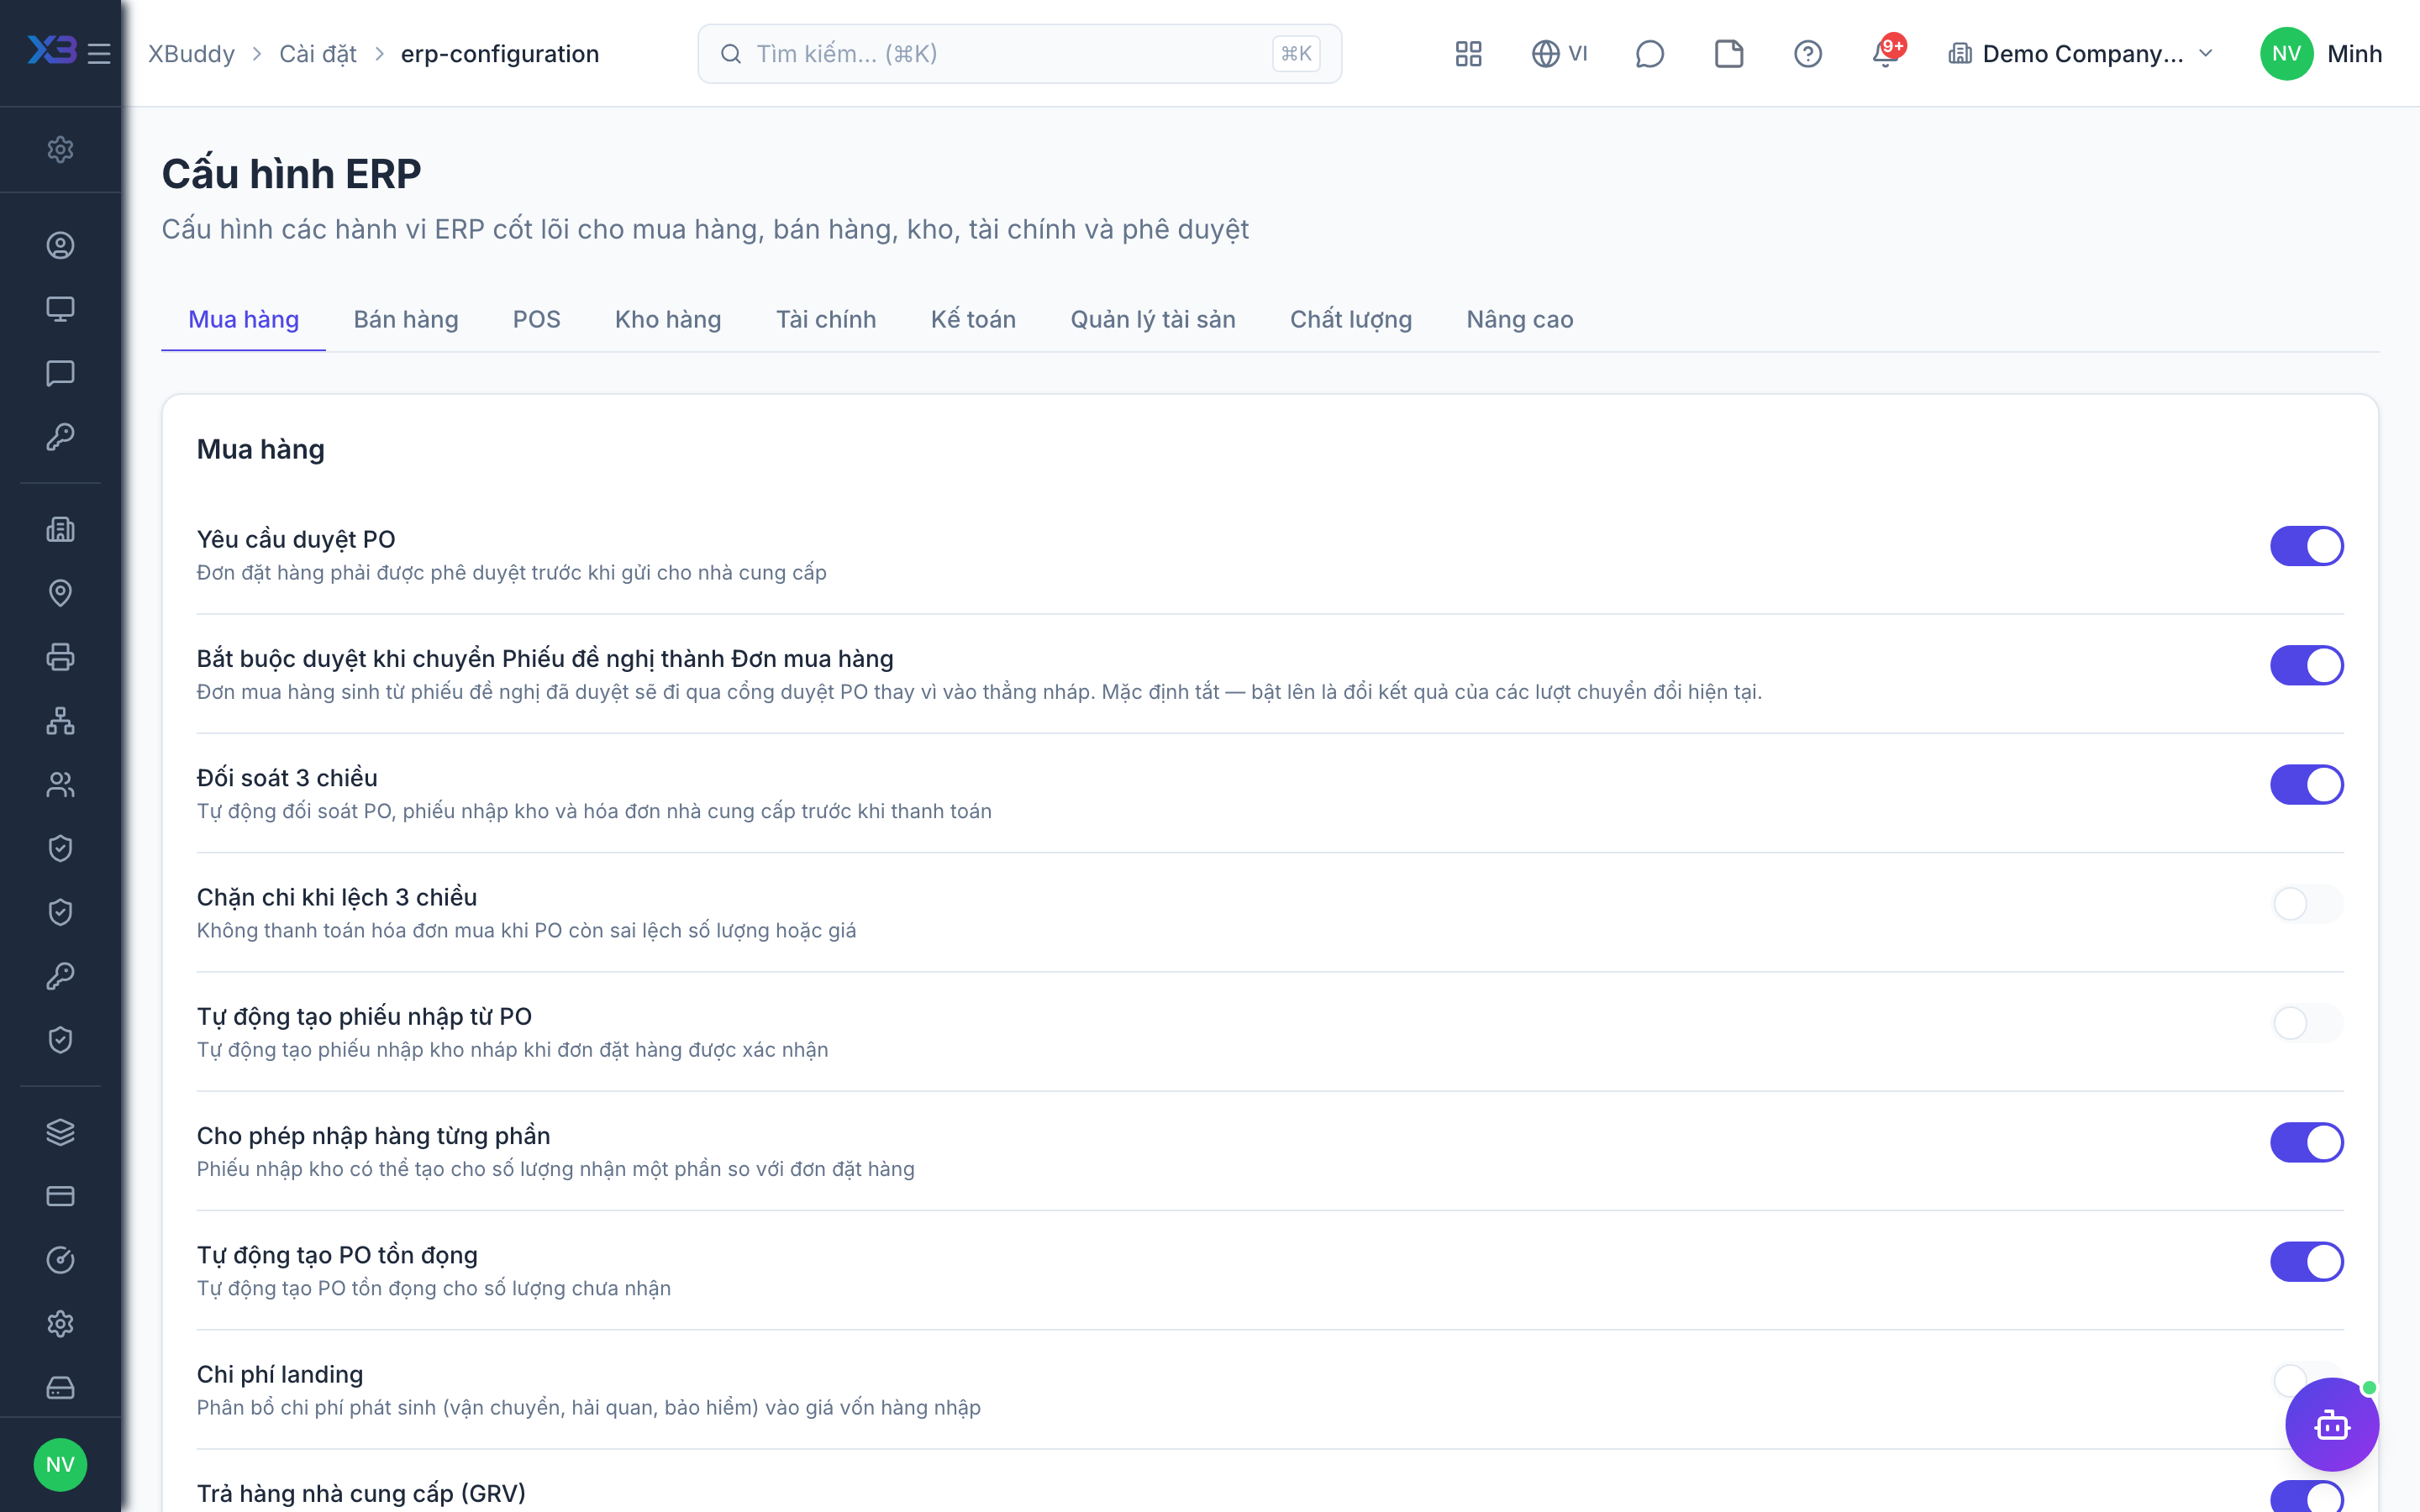This screenshot has width=2420, height=1512.
Task: Toggle Bắt buộc duyệt khi chuyển Phiếu đề nghị
Action: 2306,665
